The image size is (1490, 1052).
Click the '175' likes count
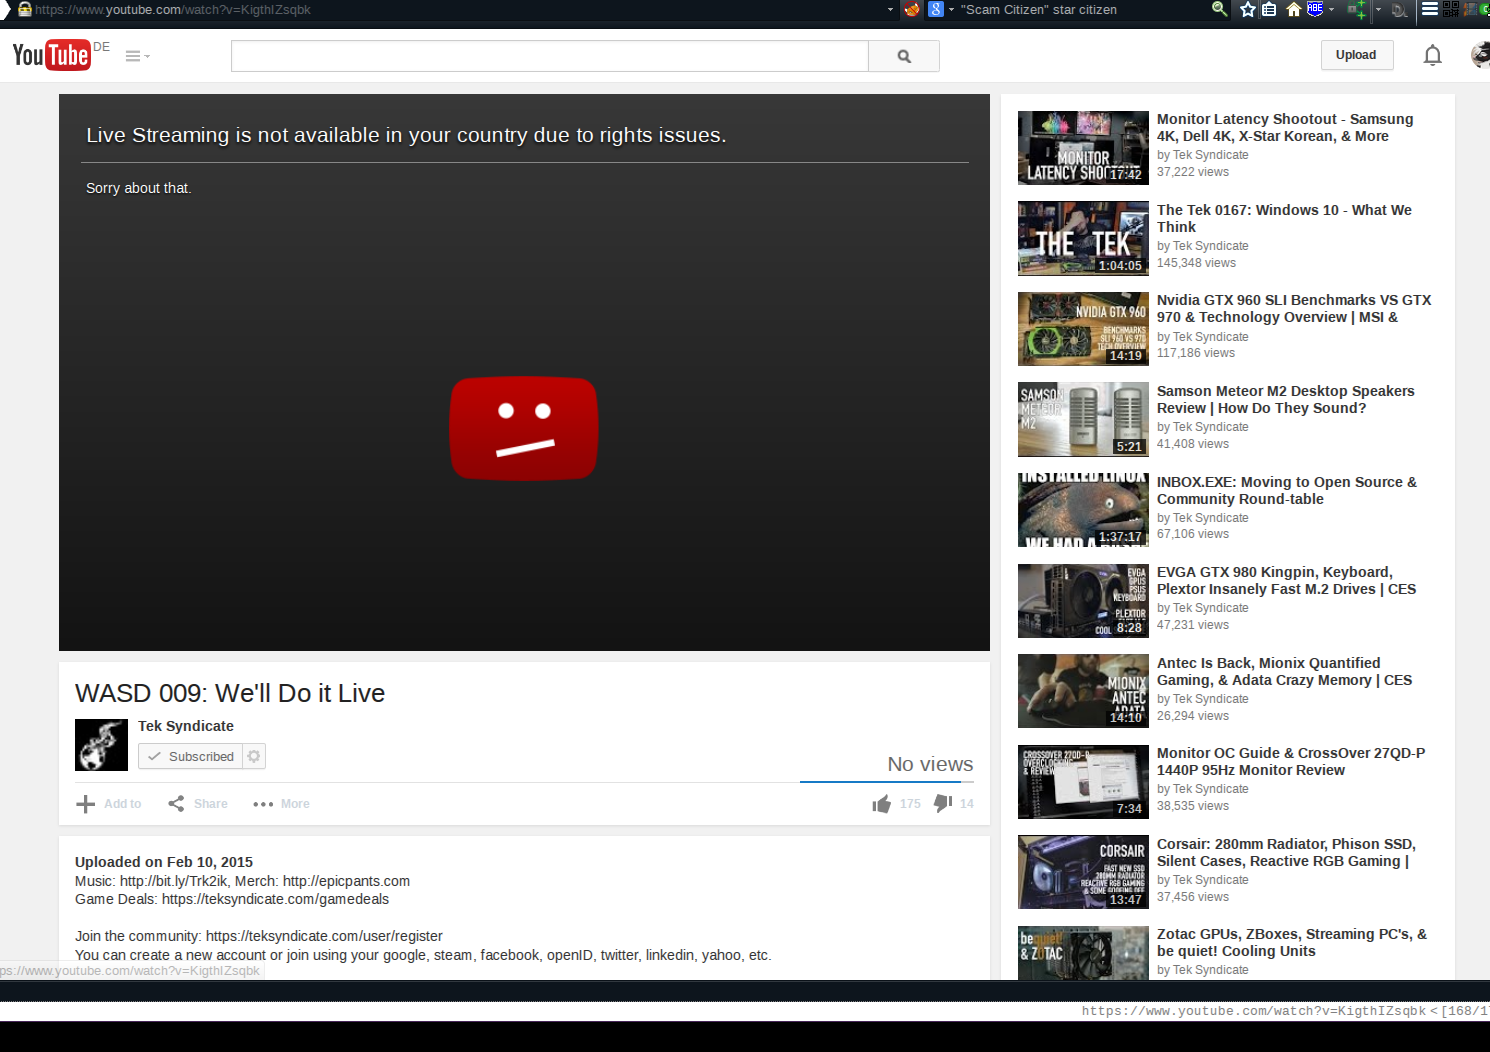point(910,804)
